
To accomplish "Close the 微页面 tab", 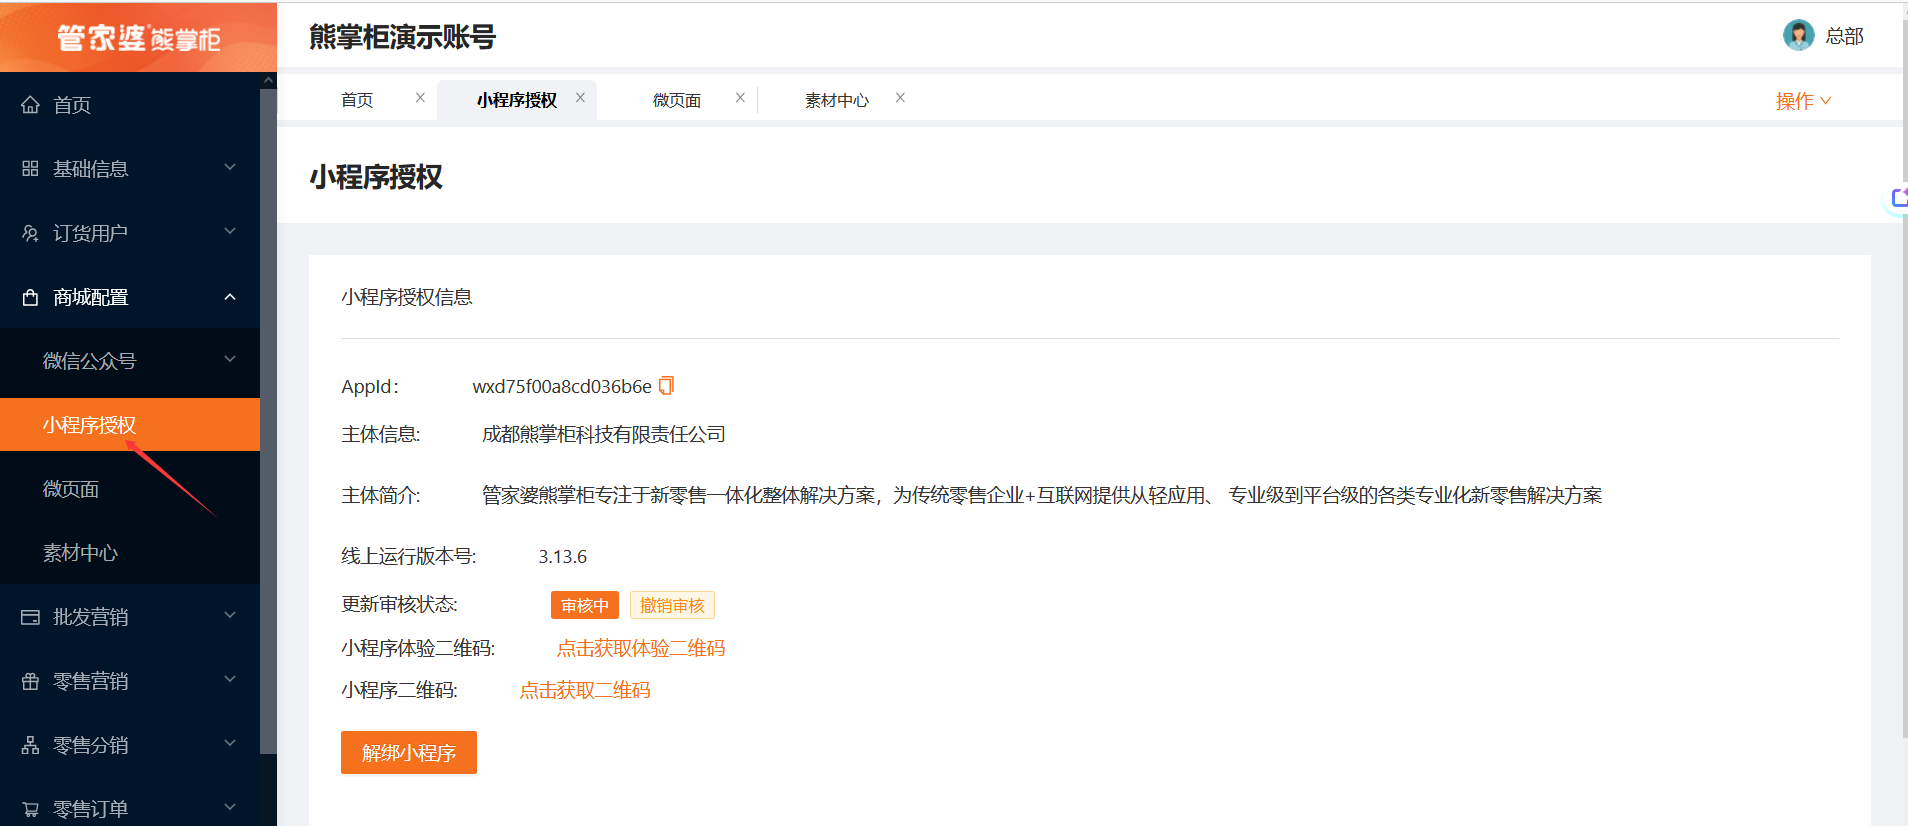I will (x=740, y=97).
